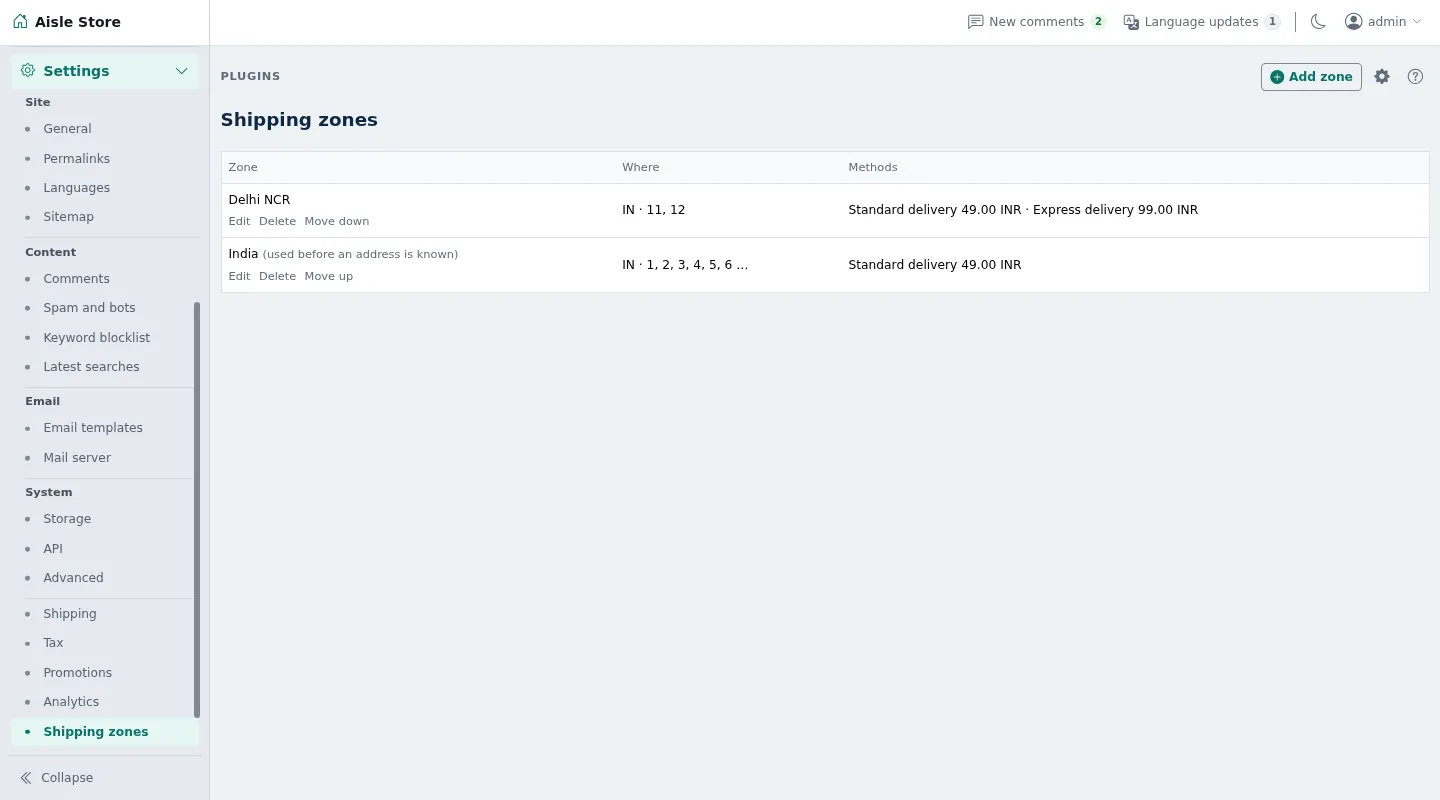
Task: Open Comments settings
Action: (76, 279)
